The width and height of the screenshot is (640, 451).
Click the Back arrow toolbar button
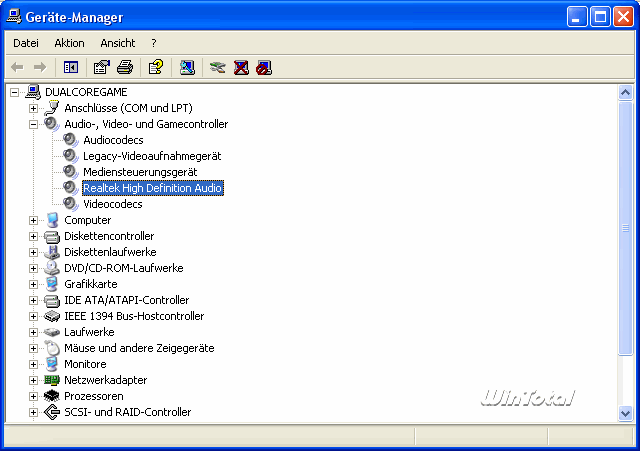click(17, 67)
